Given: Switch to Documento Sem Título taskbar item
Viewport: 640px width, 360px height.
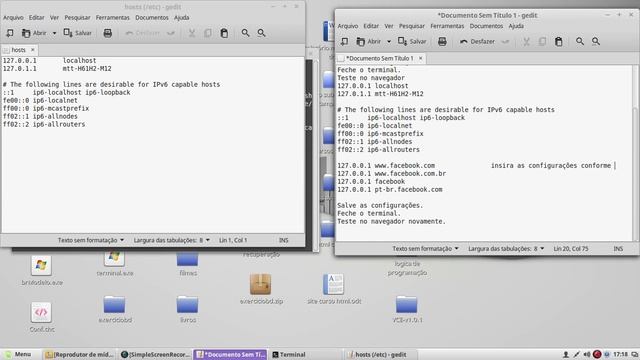Looking at the screenshot, I should pyautogui.click(x=231, y=354).
